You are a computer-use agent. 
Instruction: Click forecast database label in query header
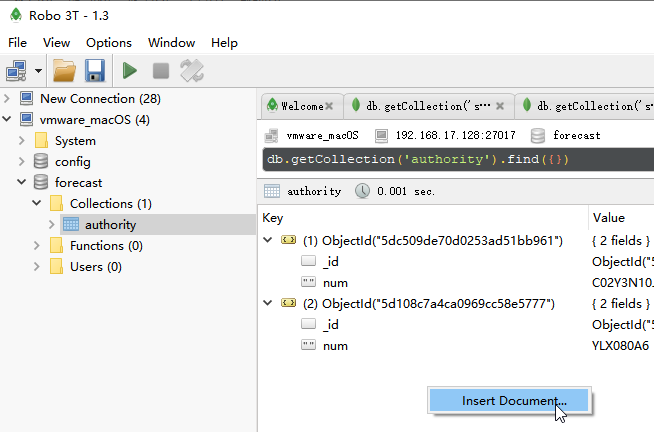pos(577,135)
